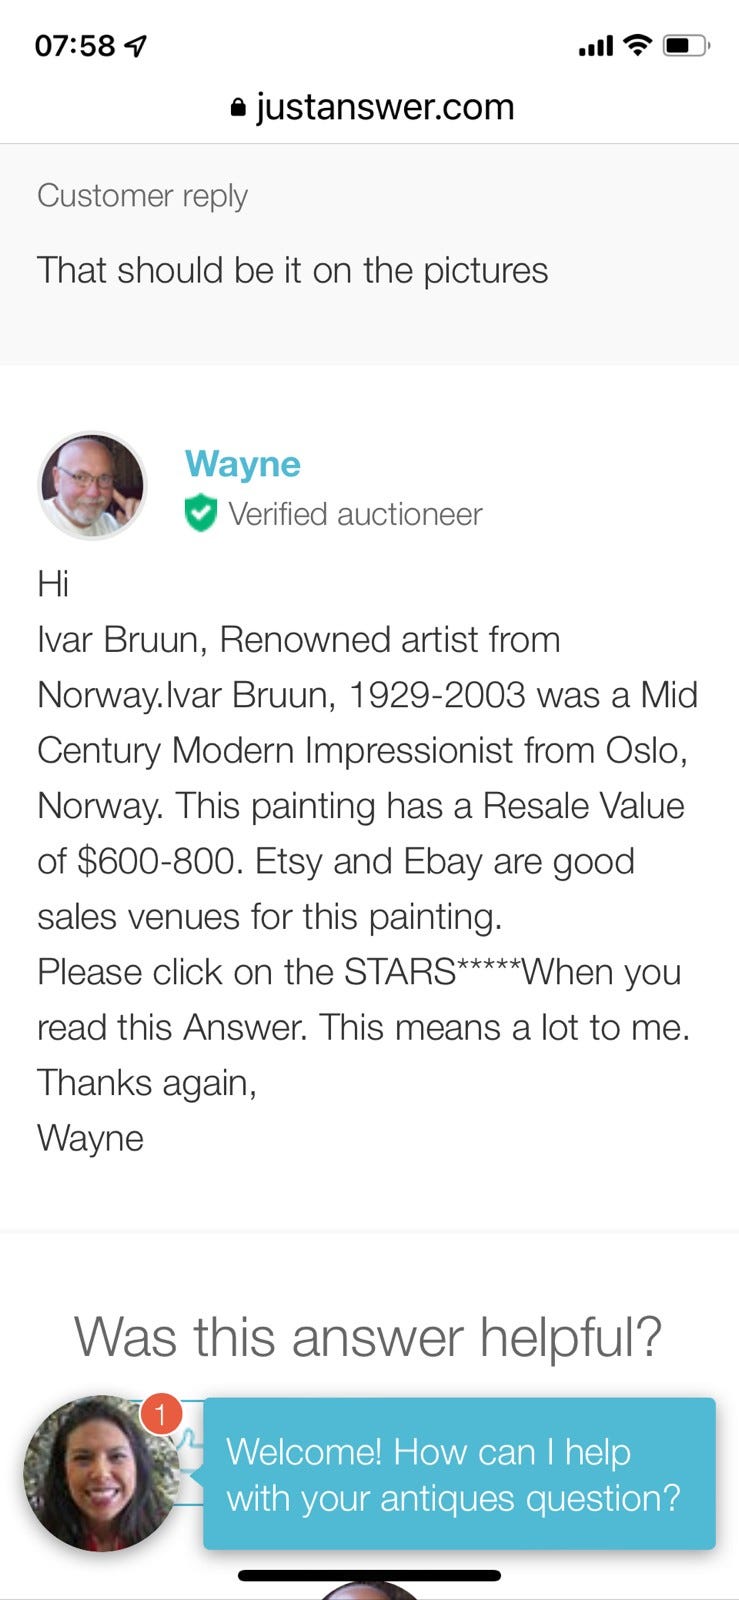Tap the 07:58 clock in status bar

pos(75,46)
